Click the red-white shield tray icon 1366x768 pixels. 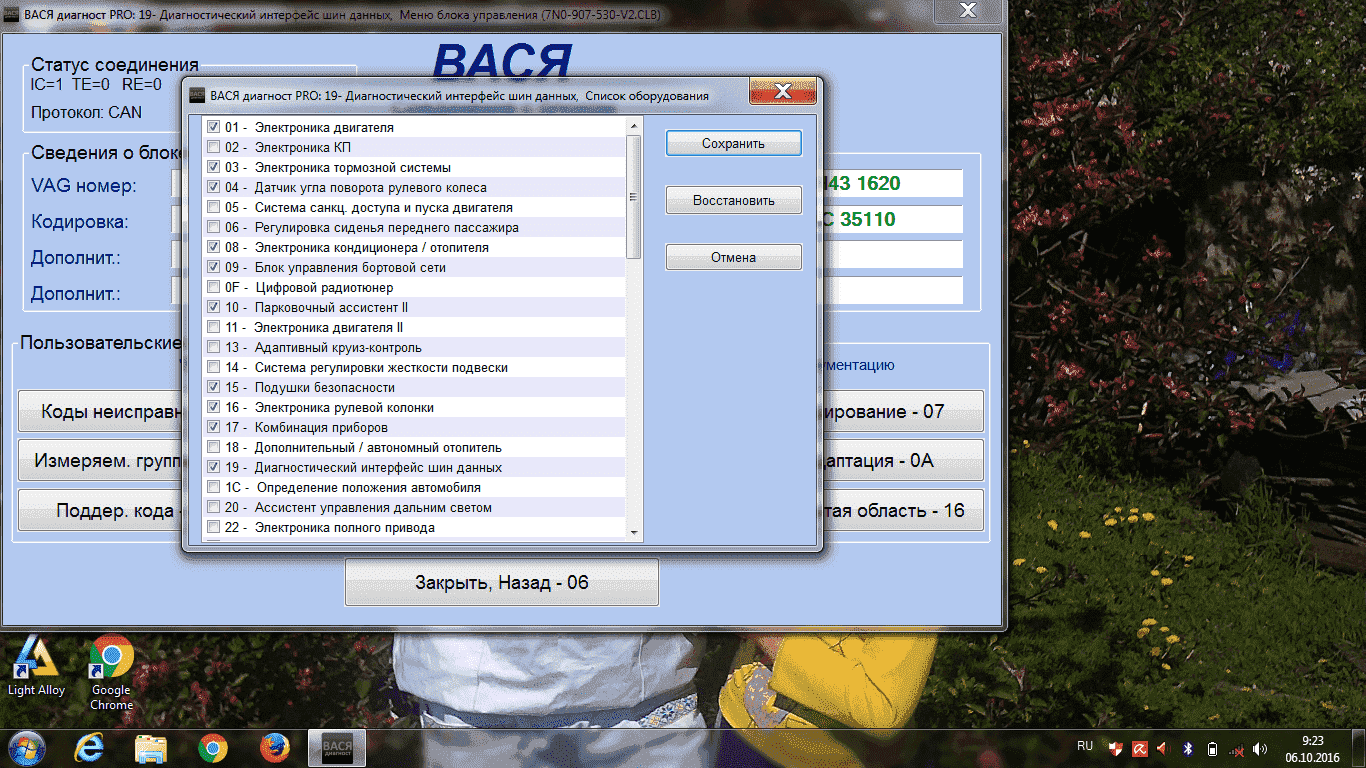click(1115, 748)
